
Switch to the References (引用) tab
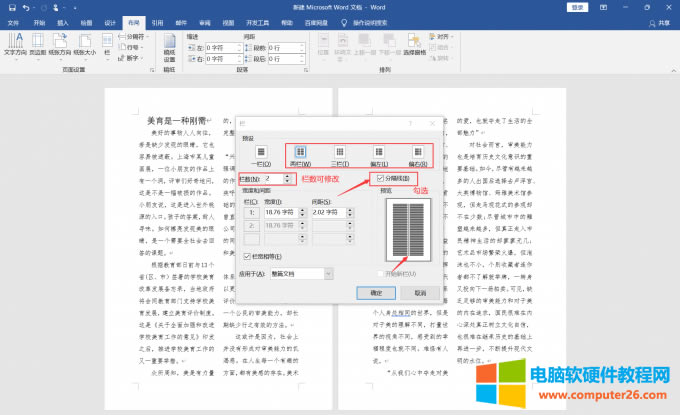tap(157, 23)
